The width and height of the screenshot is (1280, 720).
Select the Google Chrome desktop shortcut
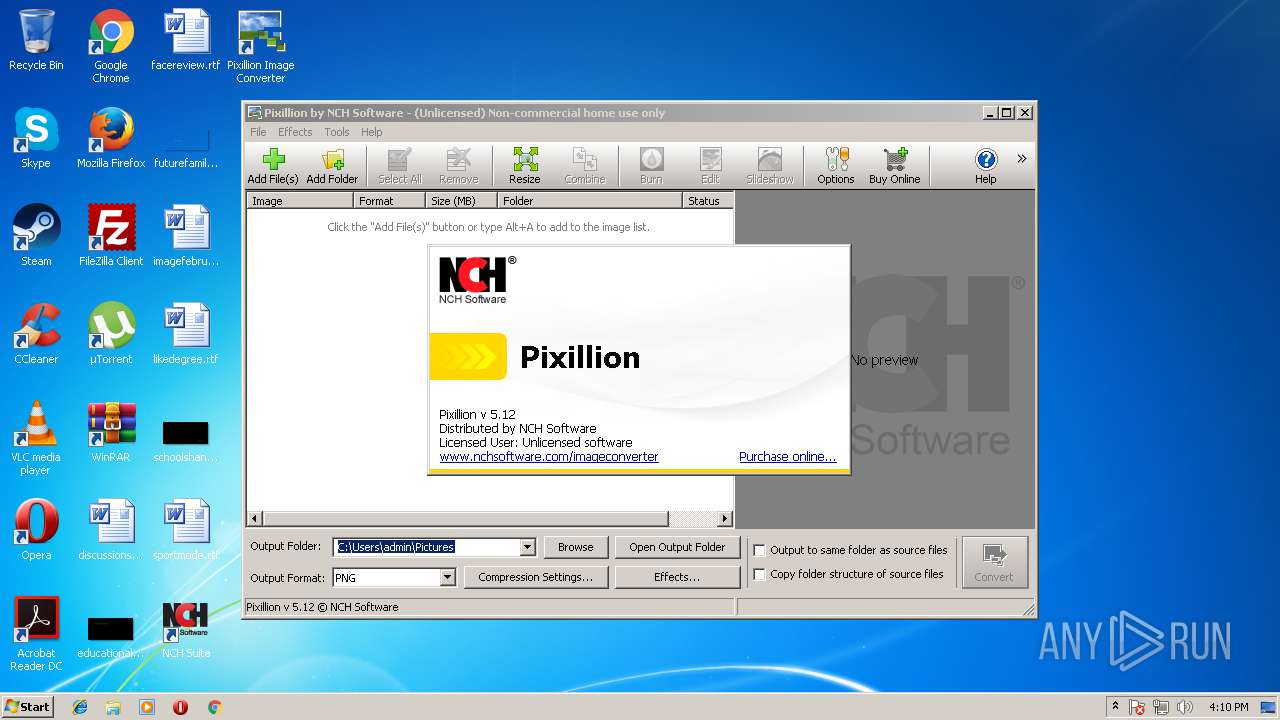click(111, 47)
